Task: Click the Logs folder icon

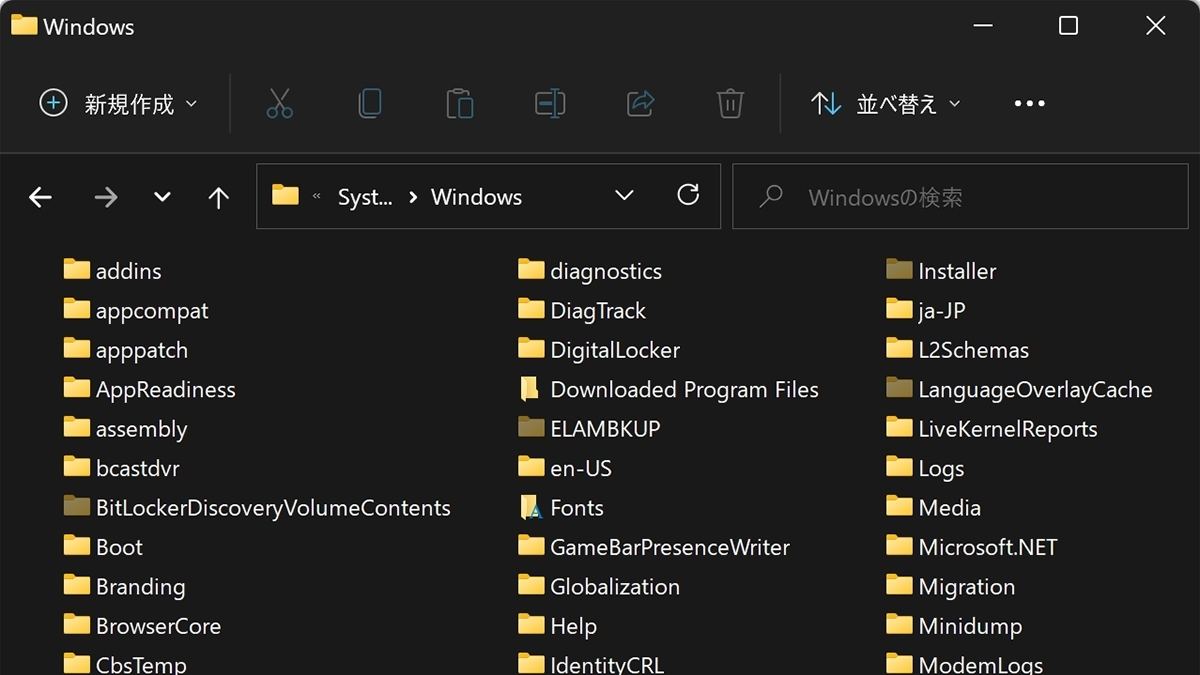Action: [x=900, y=467]
